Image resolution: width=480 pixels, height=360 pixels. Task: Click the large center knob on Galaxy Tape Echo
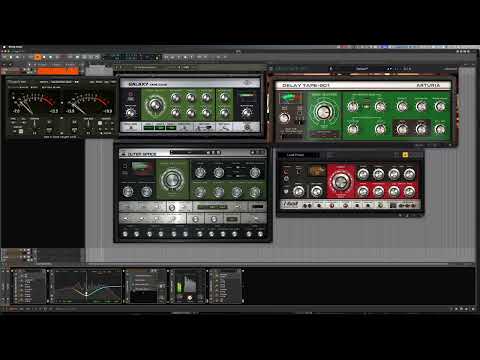154,105
